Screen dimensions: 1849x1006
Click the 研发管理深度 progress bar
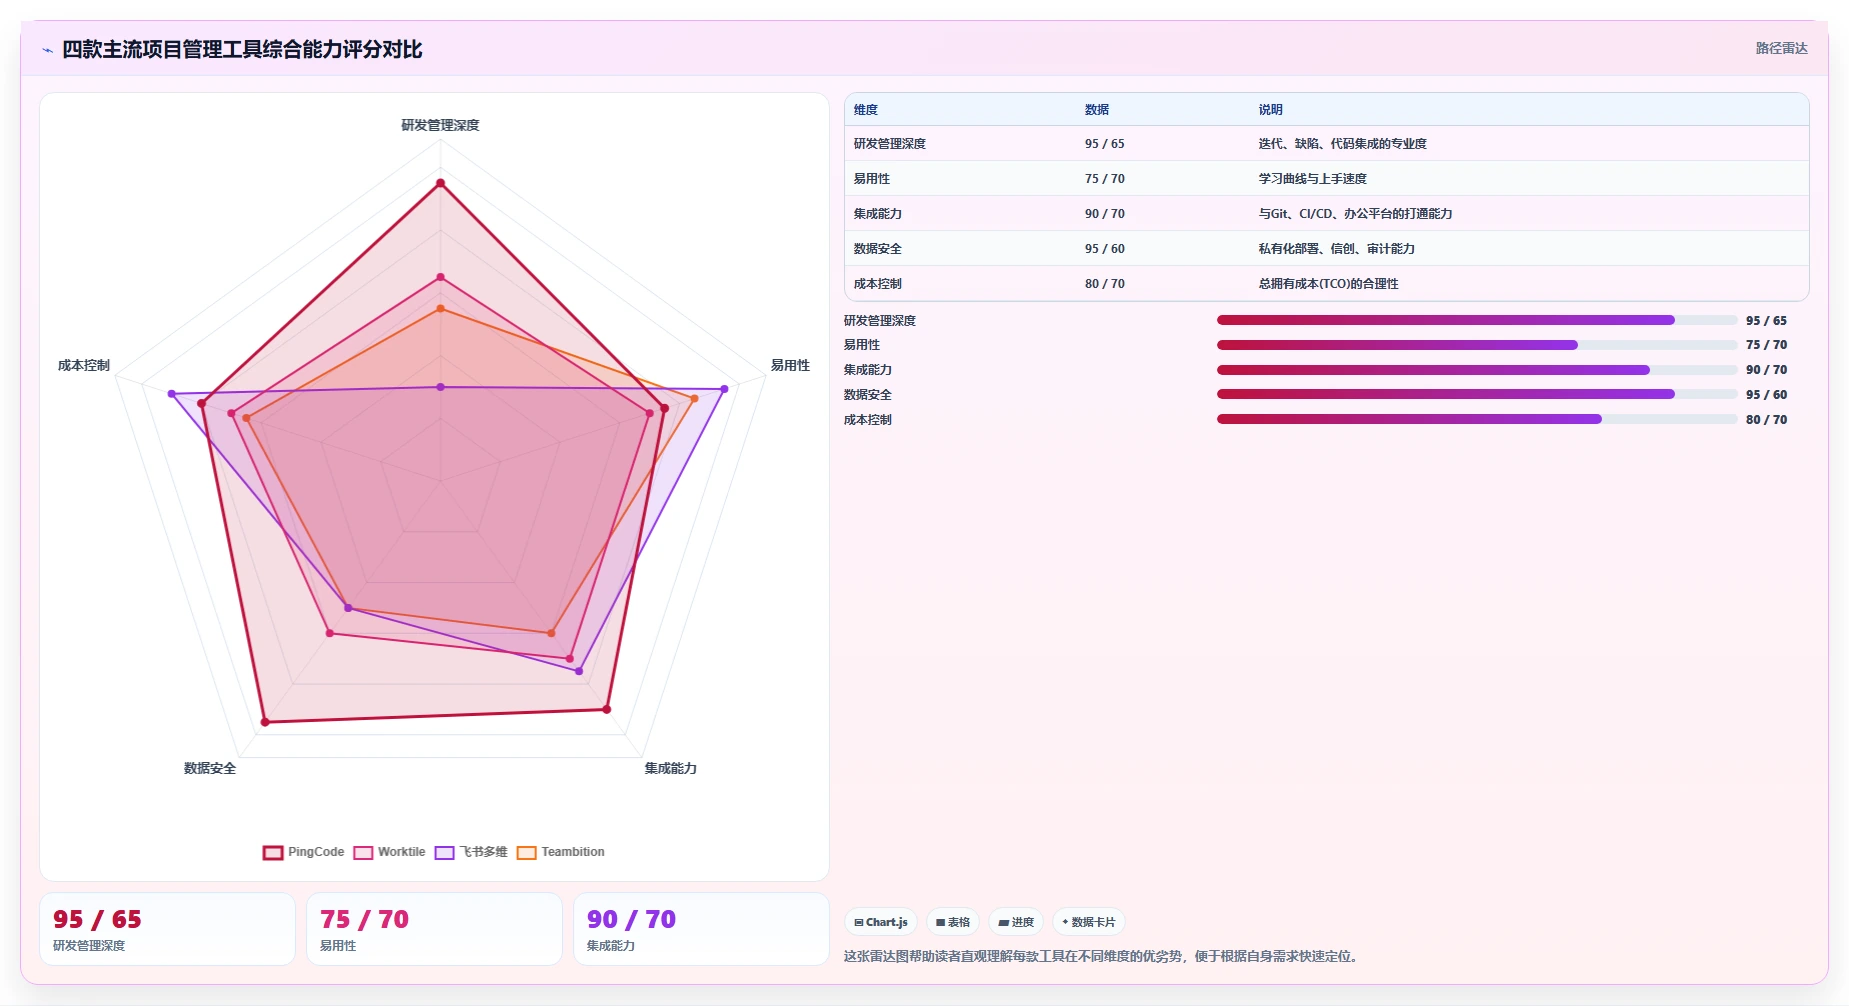(x=1477, y=320)
